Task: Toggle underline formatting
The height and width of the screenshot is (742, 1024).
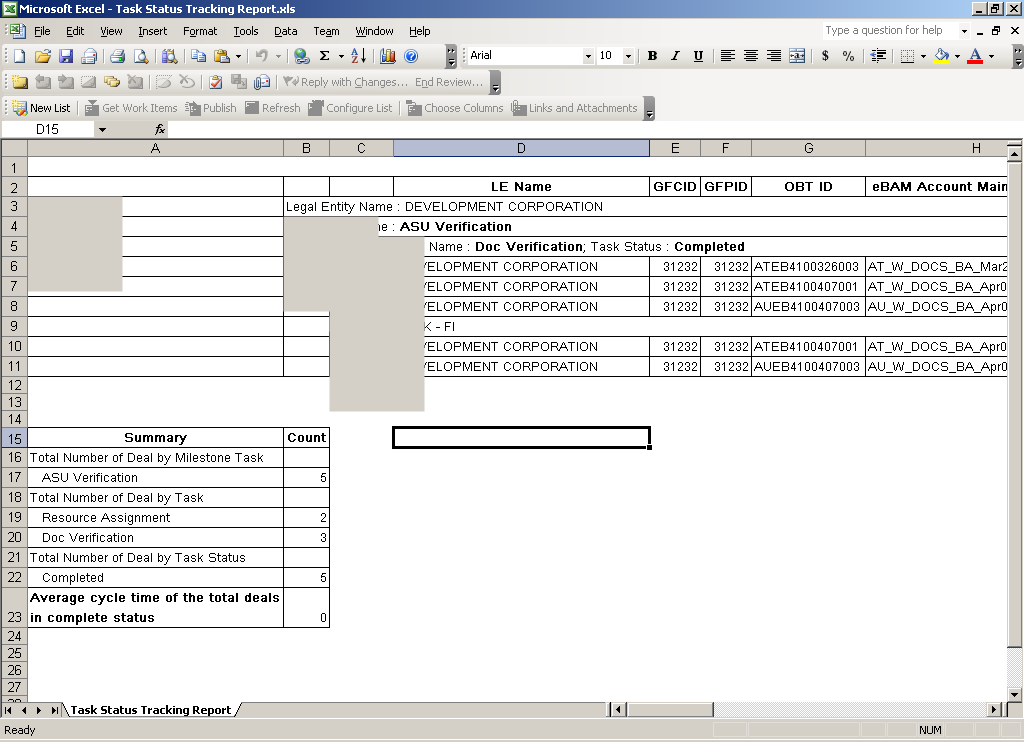Action: click(x=698, y=56)
